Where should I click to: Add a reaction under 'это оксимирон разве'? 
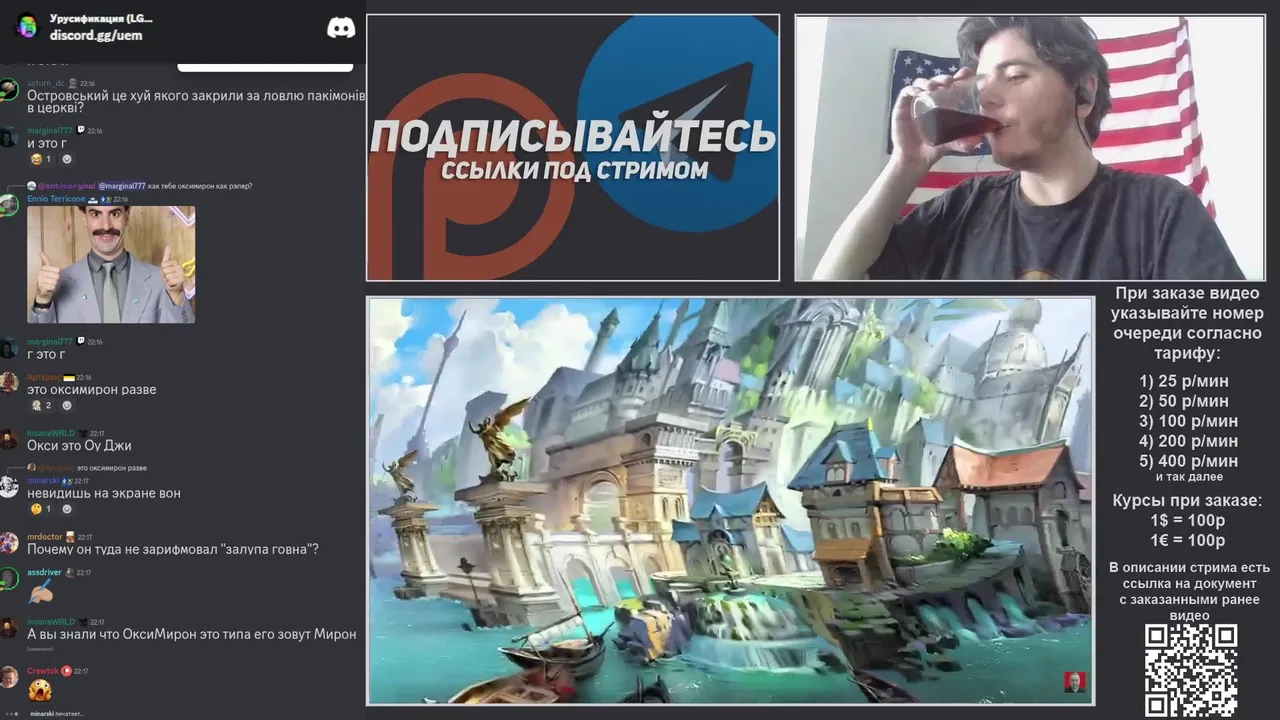click(x=67, y=405)
